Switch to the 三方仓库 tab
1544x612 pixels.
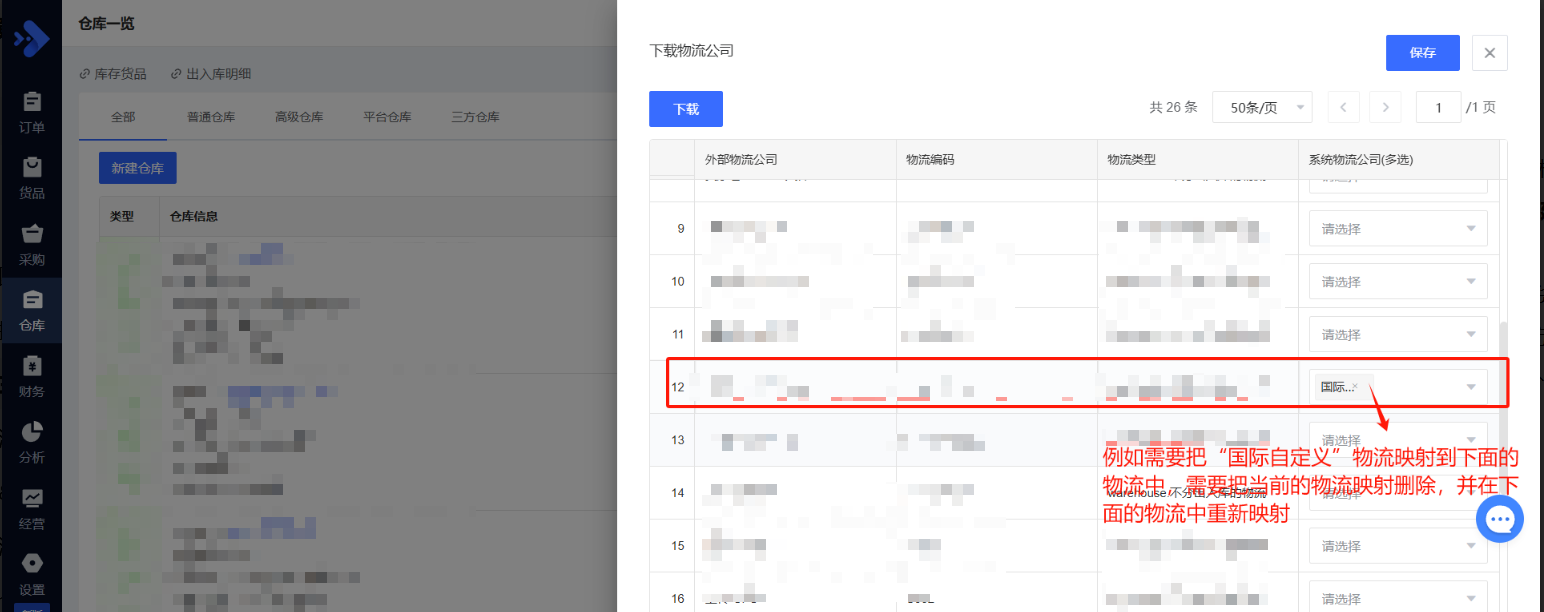click(475, 117)
